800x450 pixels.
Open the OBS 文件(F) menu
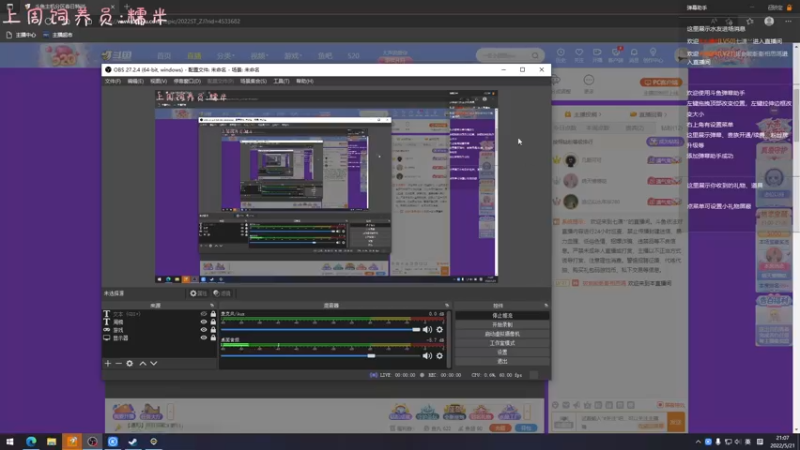[113, 81]
